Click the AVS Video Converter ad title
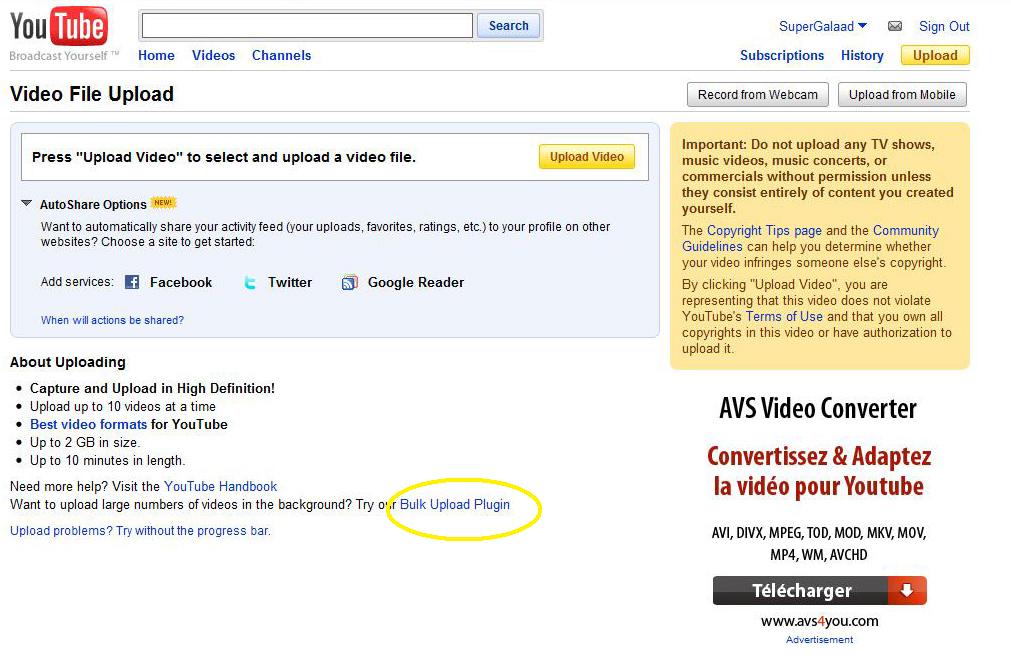This screenshot has width=1011, height=666. [818, 408]
